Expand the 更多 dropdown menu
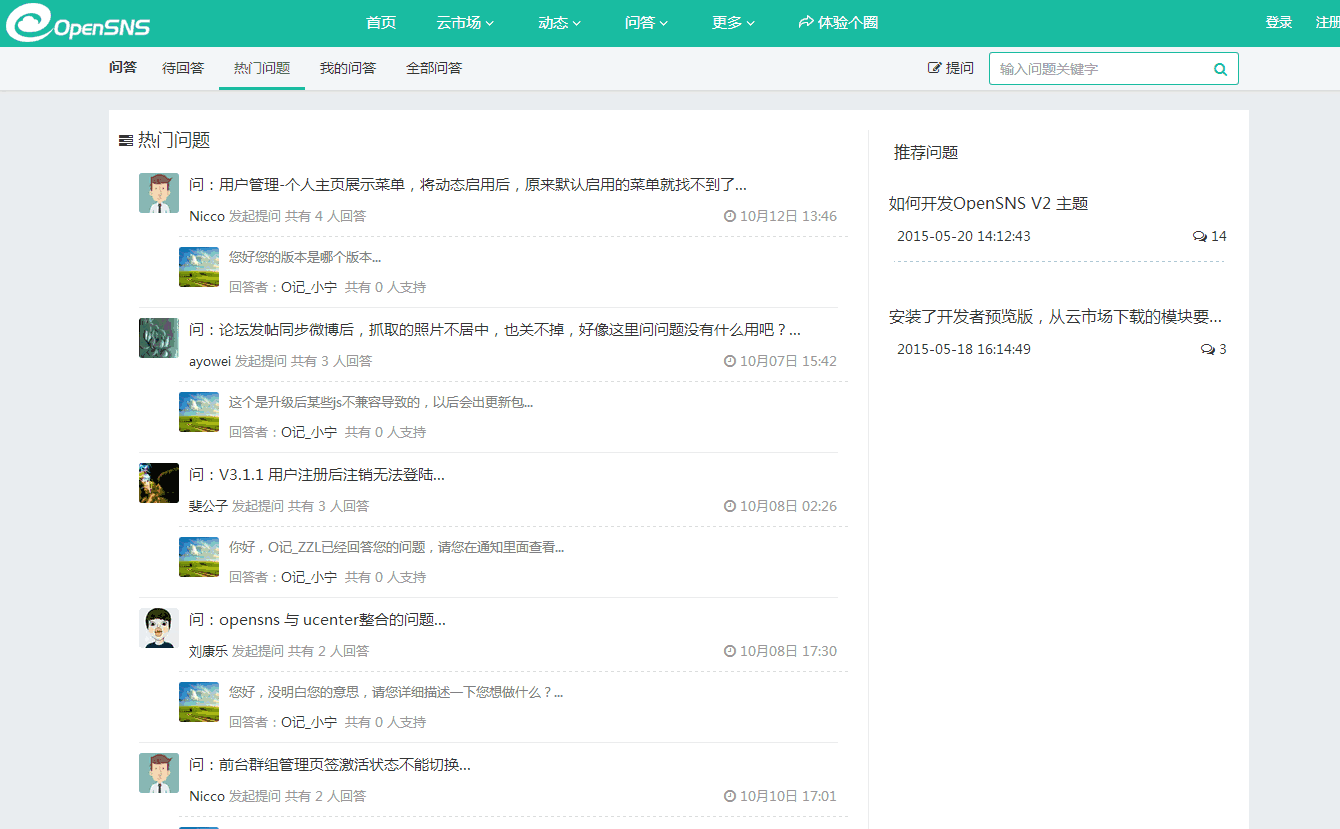 pos(733,23)
